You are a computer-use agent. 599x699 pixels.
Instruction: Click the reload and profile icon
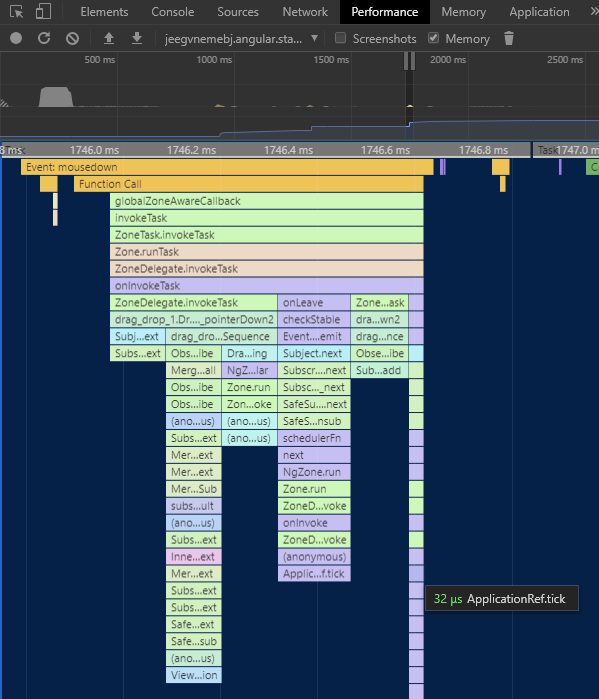point(44,38)
